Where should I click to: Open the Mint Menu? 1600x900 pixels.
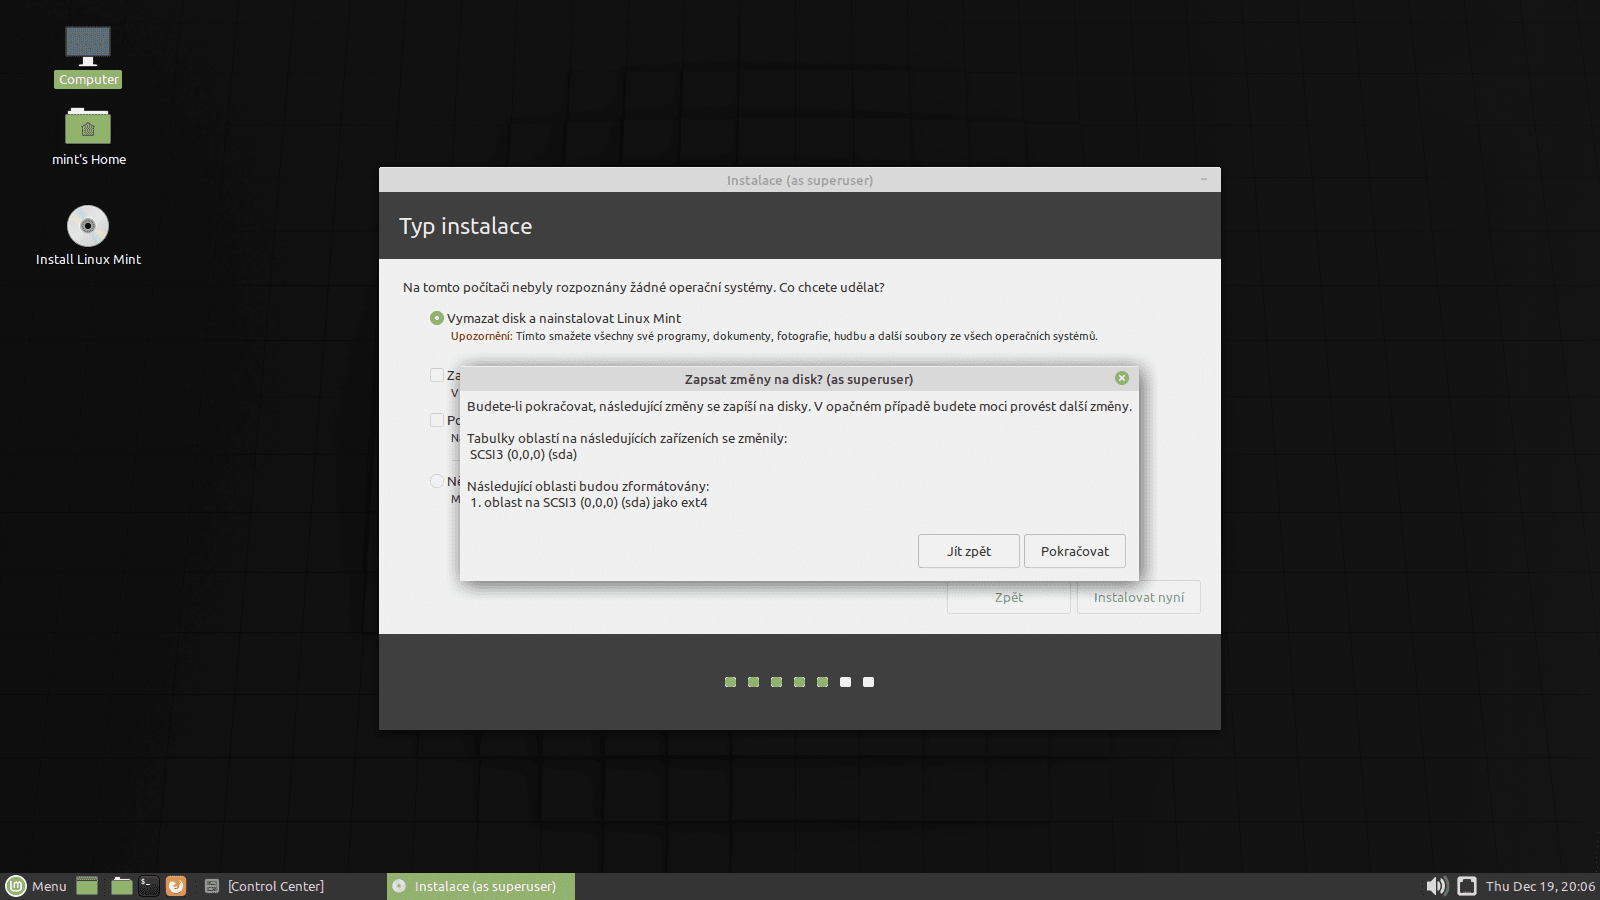pos(37,886)
